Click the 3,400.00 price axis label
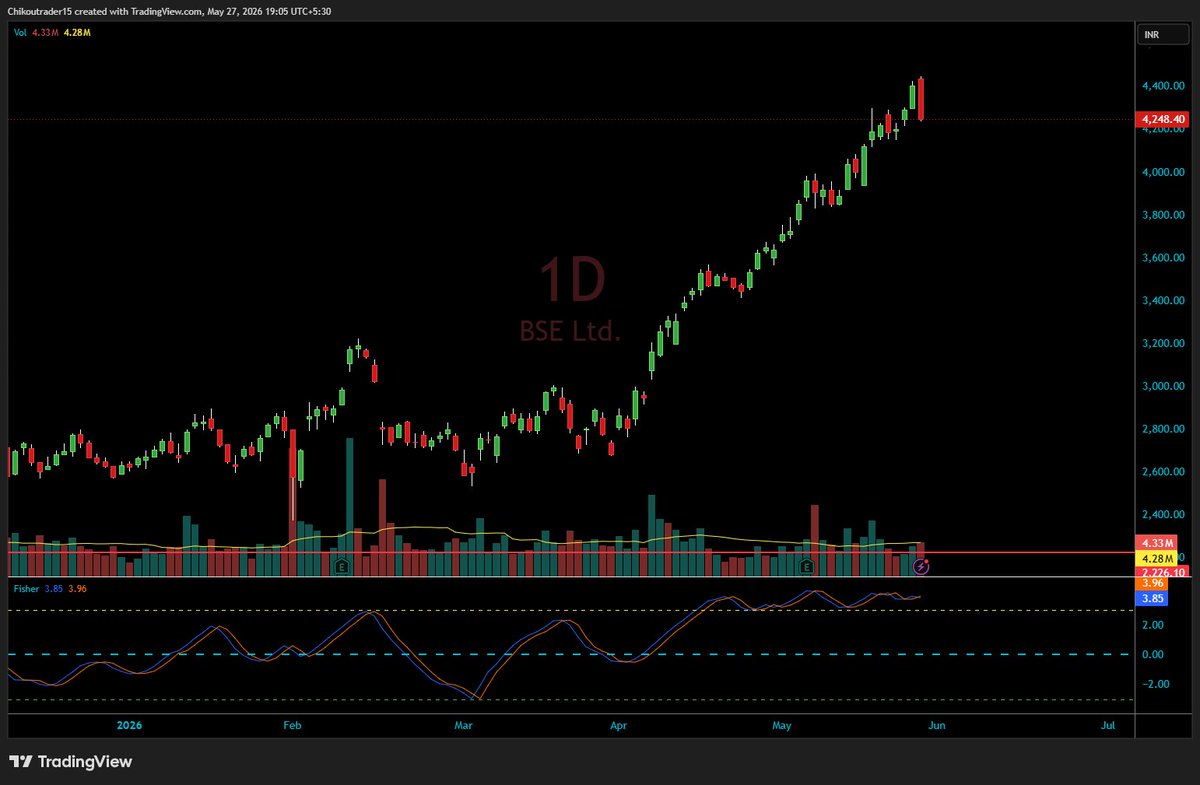 [1165, 300]
